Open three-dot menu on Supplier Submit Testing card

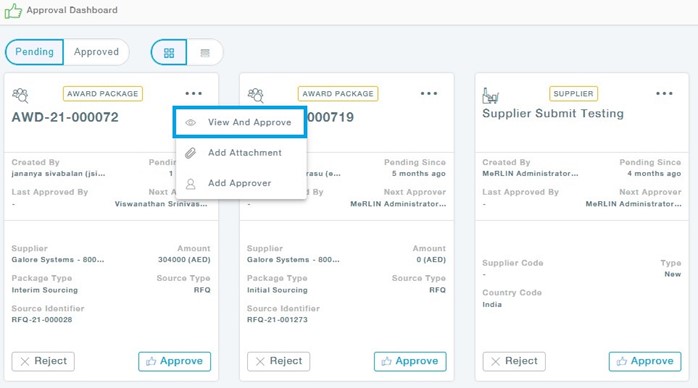(x=664, y=93)
